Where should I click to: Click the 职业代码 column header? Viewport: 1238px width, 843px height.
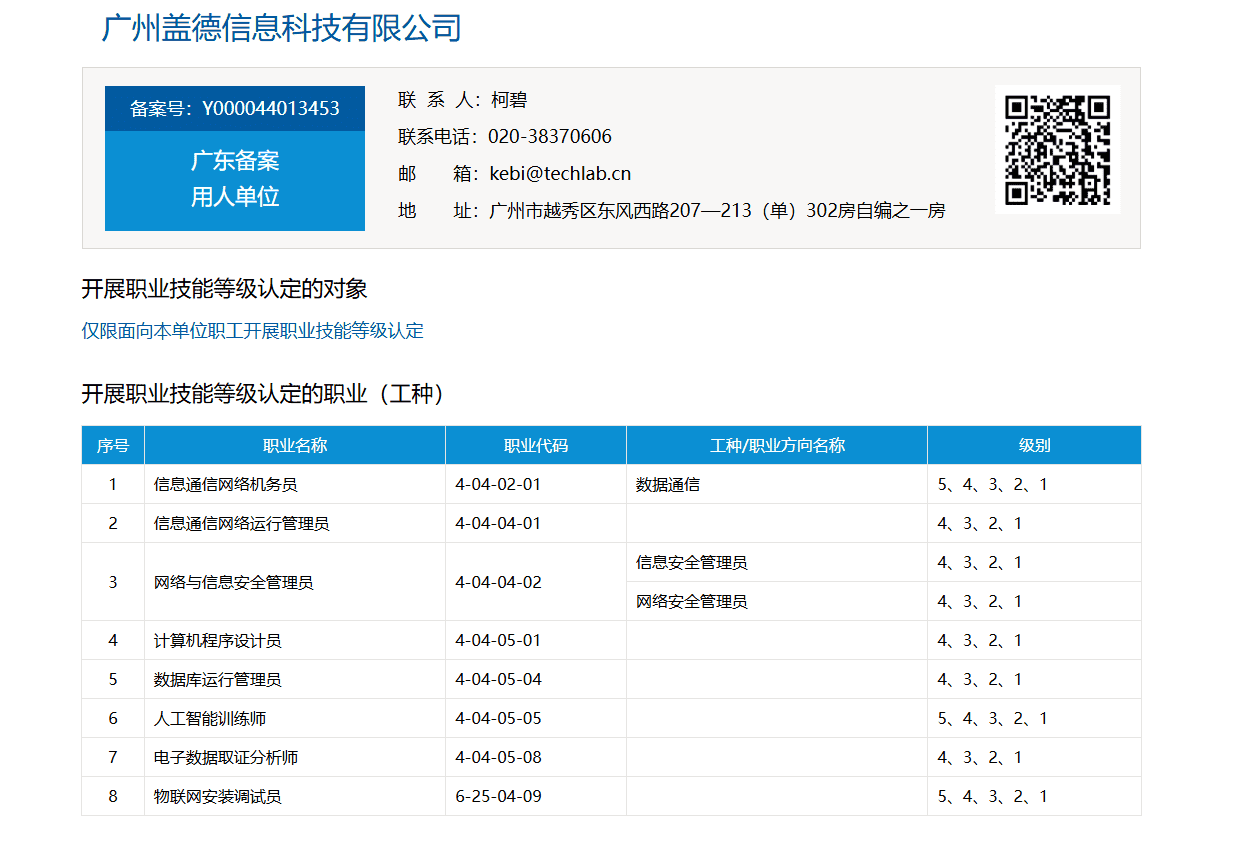coord(536,446)
